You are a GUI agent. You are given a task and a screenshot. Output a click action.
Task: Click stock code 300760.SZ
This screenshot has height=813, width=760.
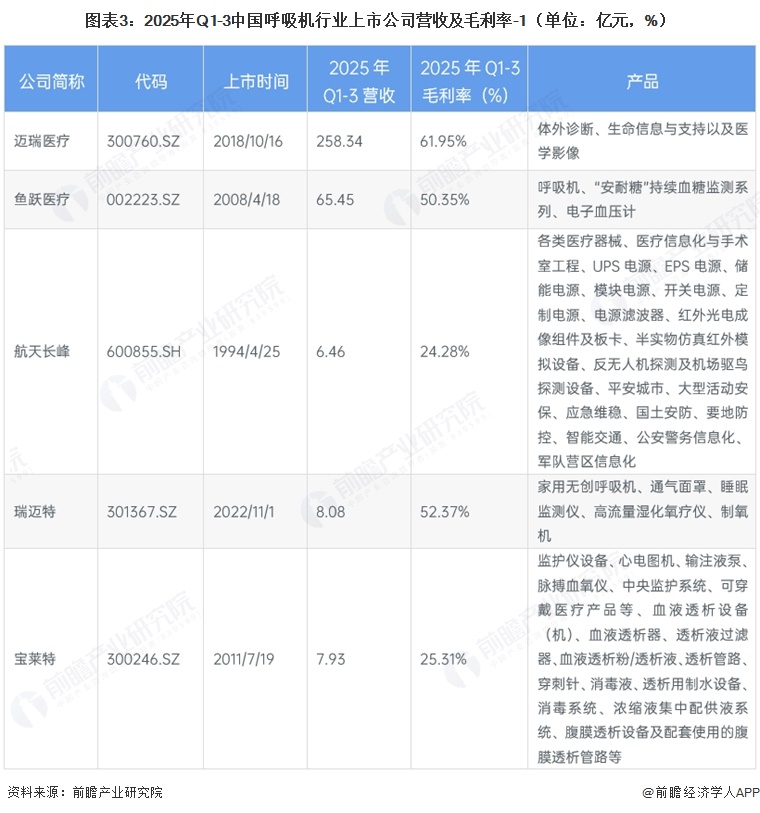click(x=143, y=141)
